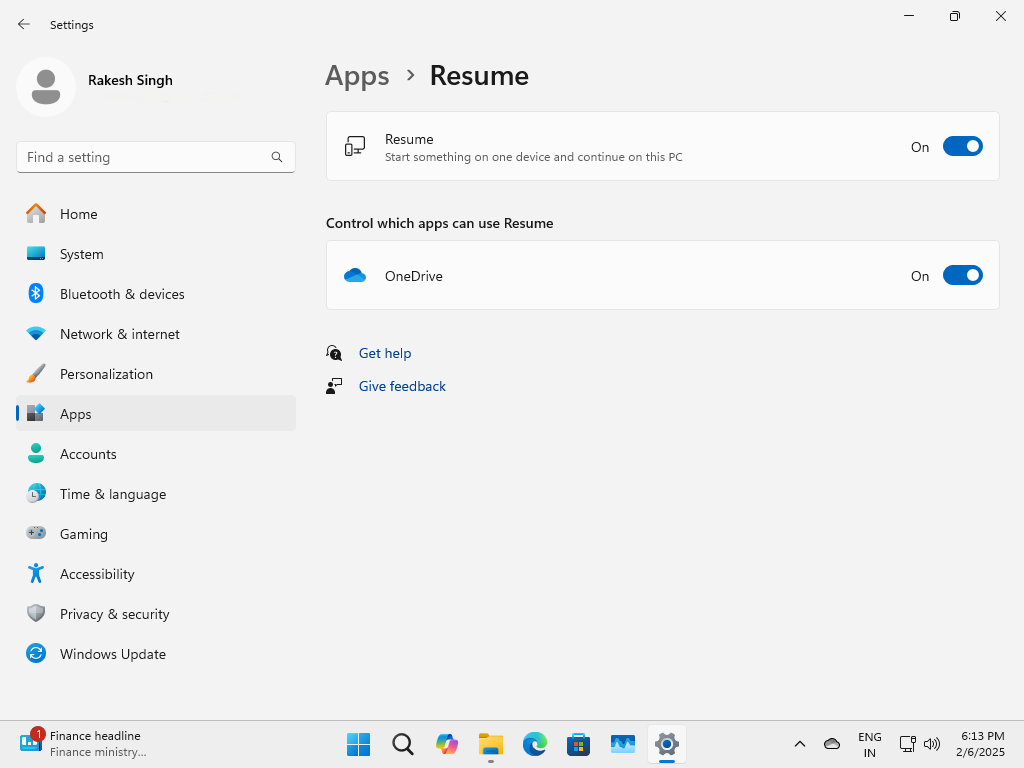Navigate back to Apps via breadcrumb

click(357, 75)
